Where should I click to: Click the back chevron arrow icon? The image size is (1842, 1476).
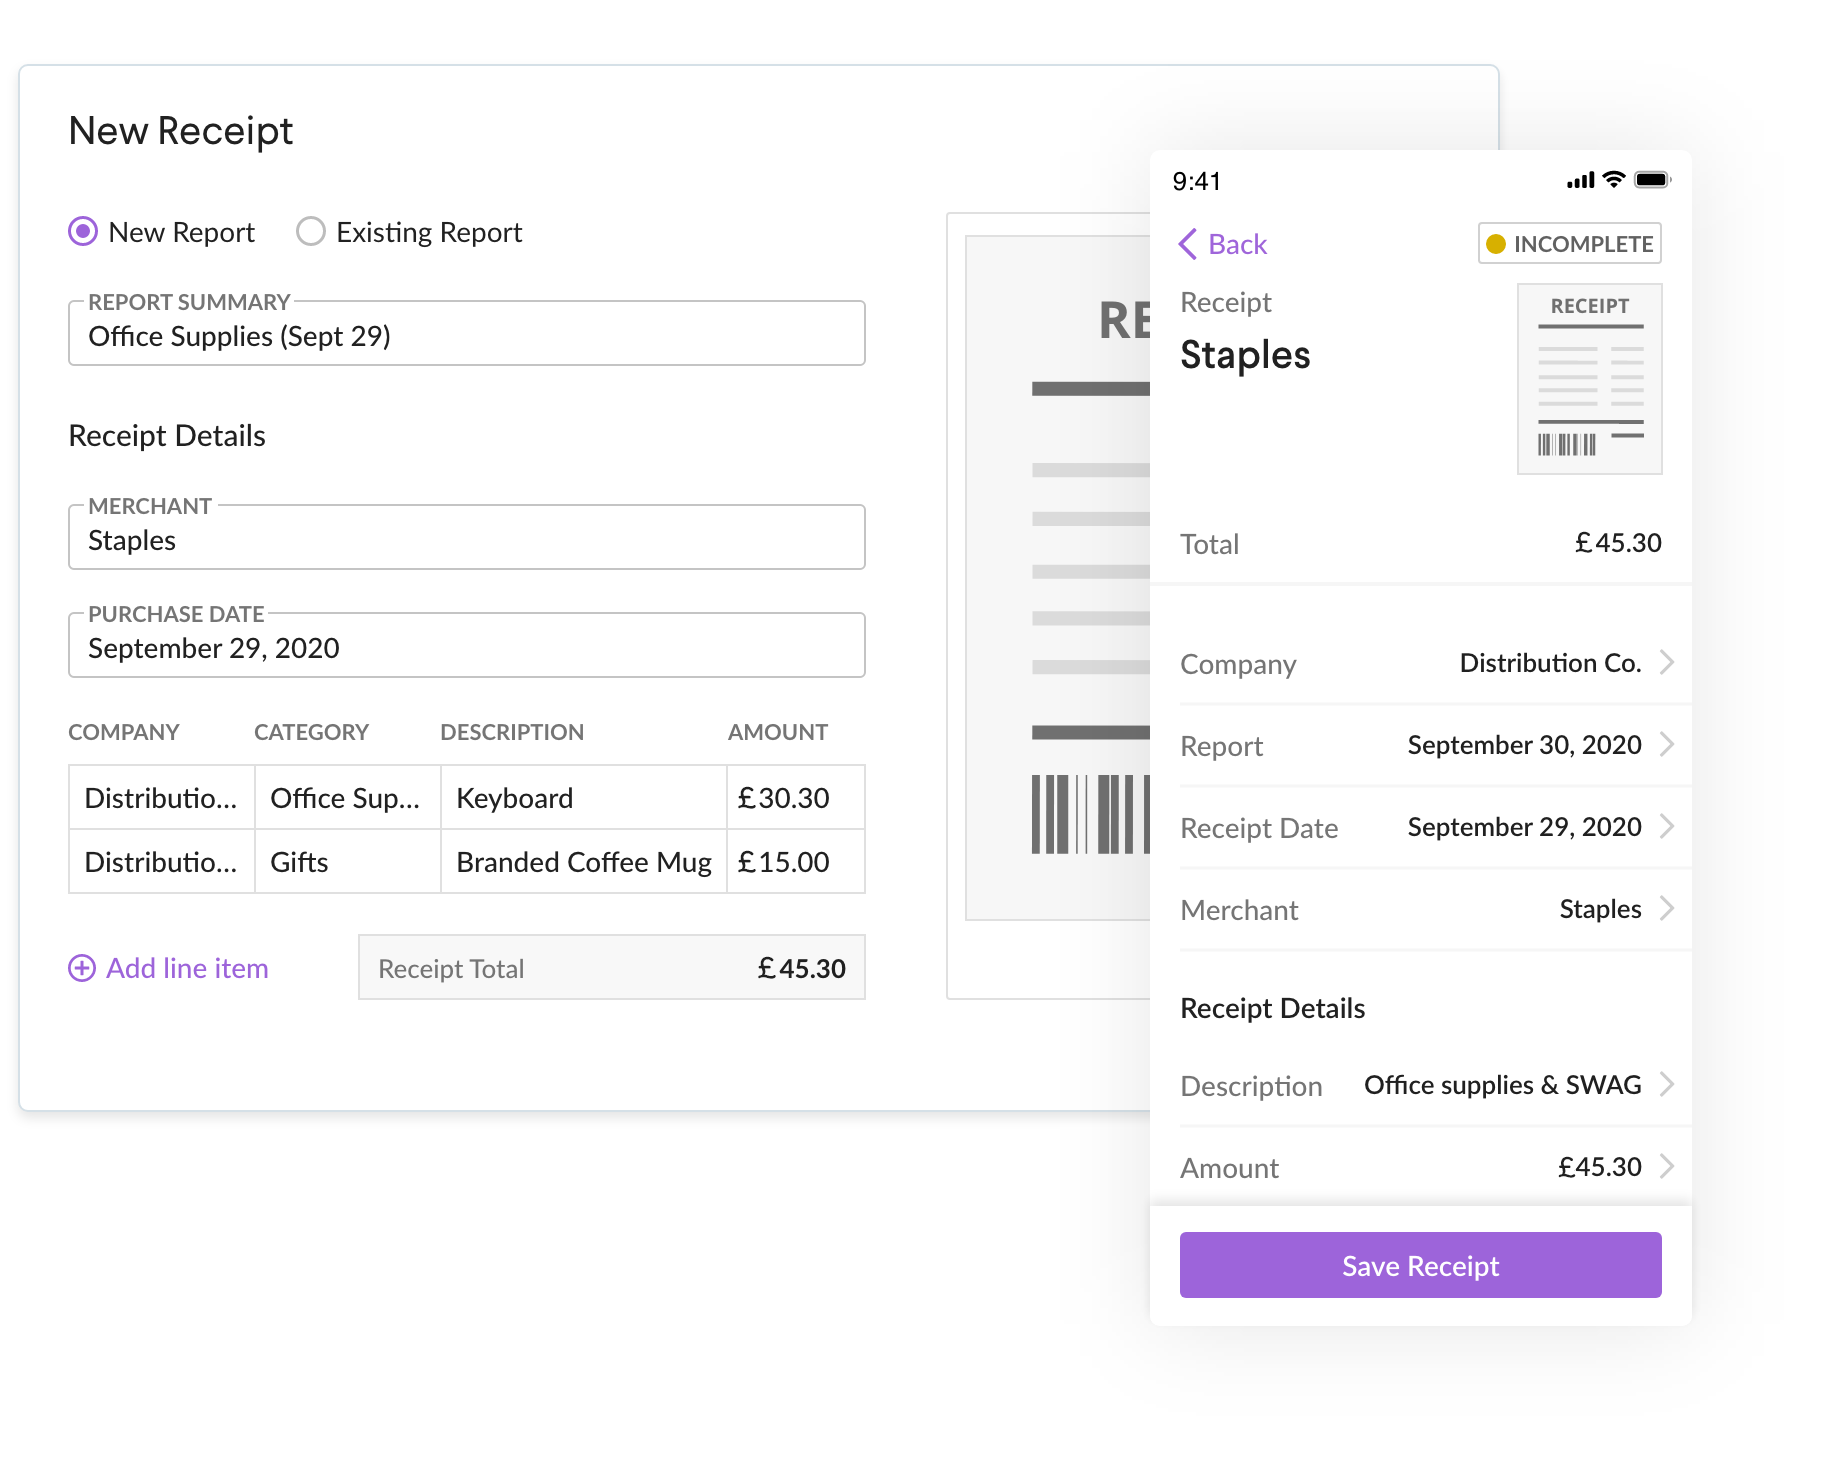point(1188,244)
